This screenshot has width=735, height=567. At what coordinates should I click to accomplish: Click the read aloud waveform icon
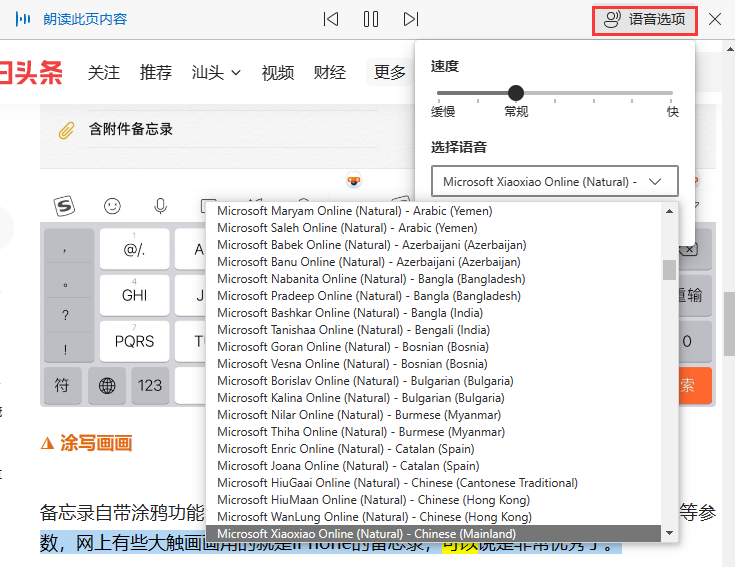tap(23, 19)
